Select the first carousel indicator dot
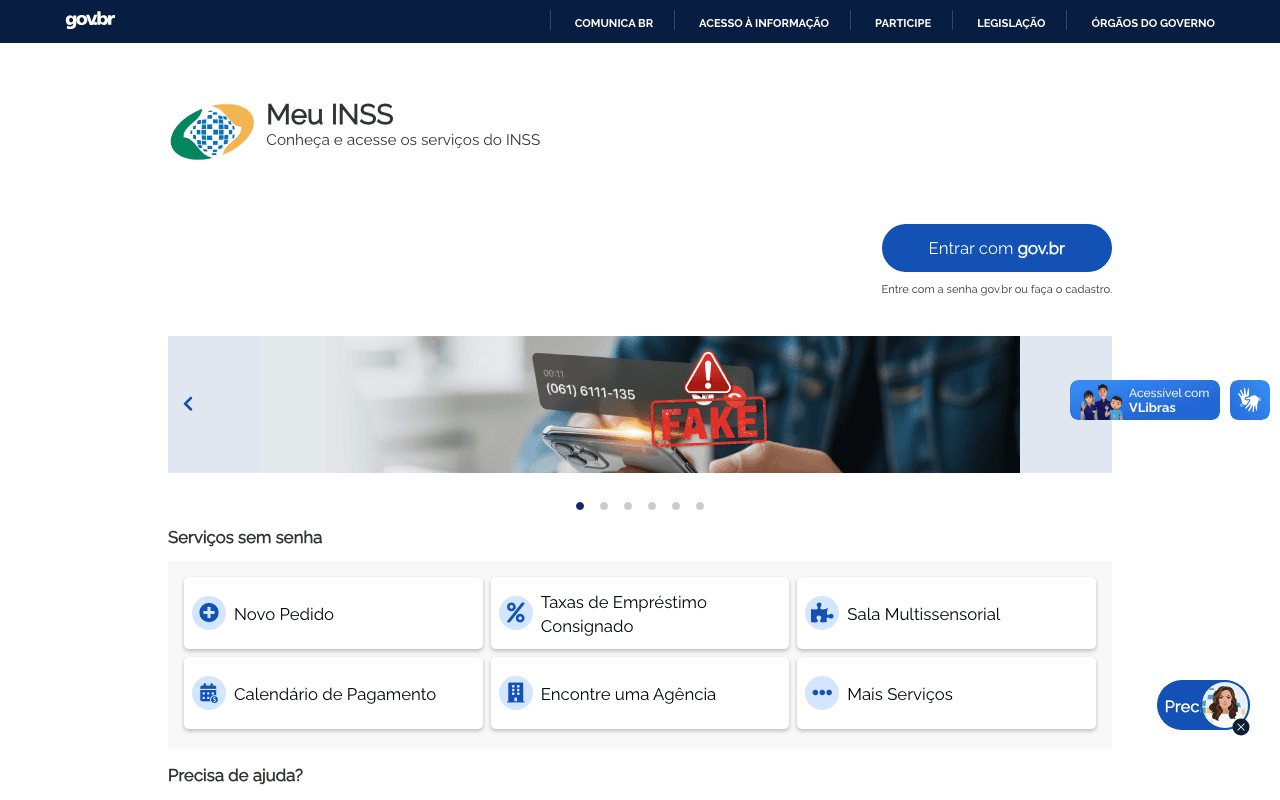Screen dimensions: 1280x800 point(579,506)
